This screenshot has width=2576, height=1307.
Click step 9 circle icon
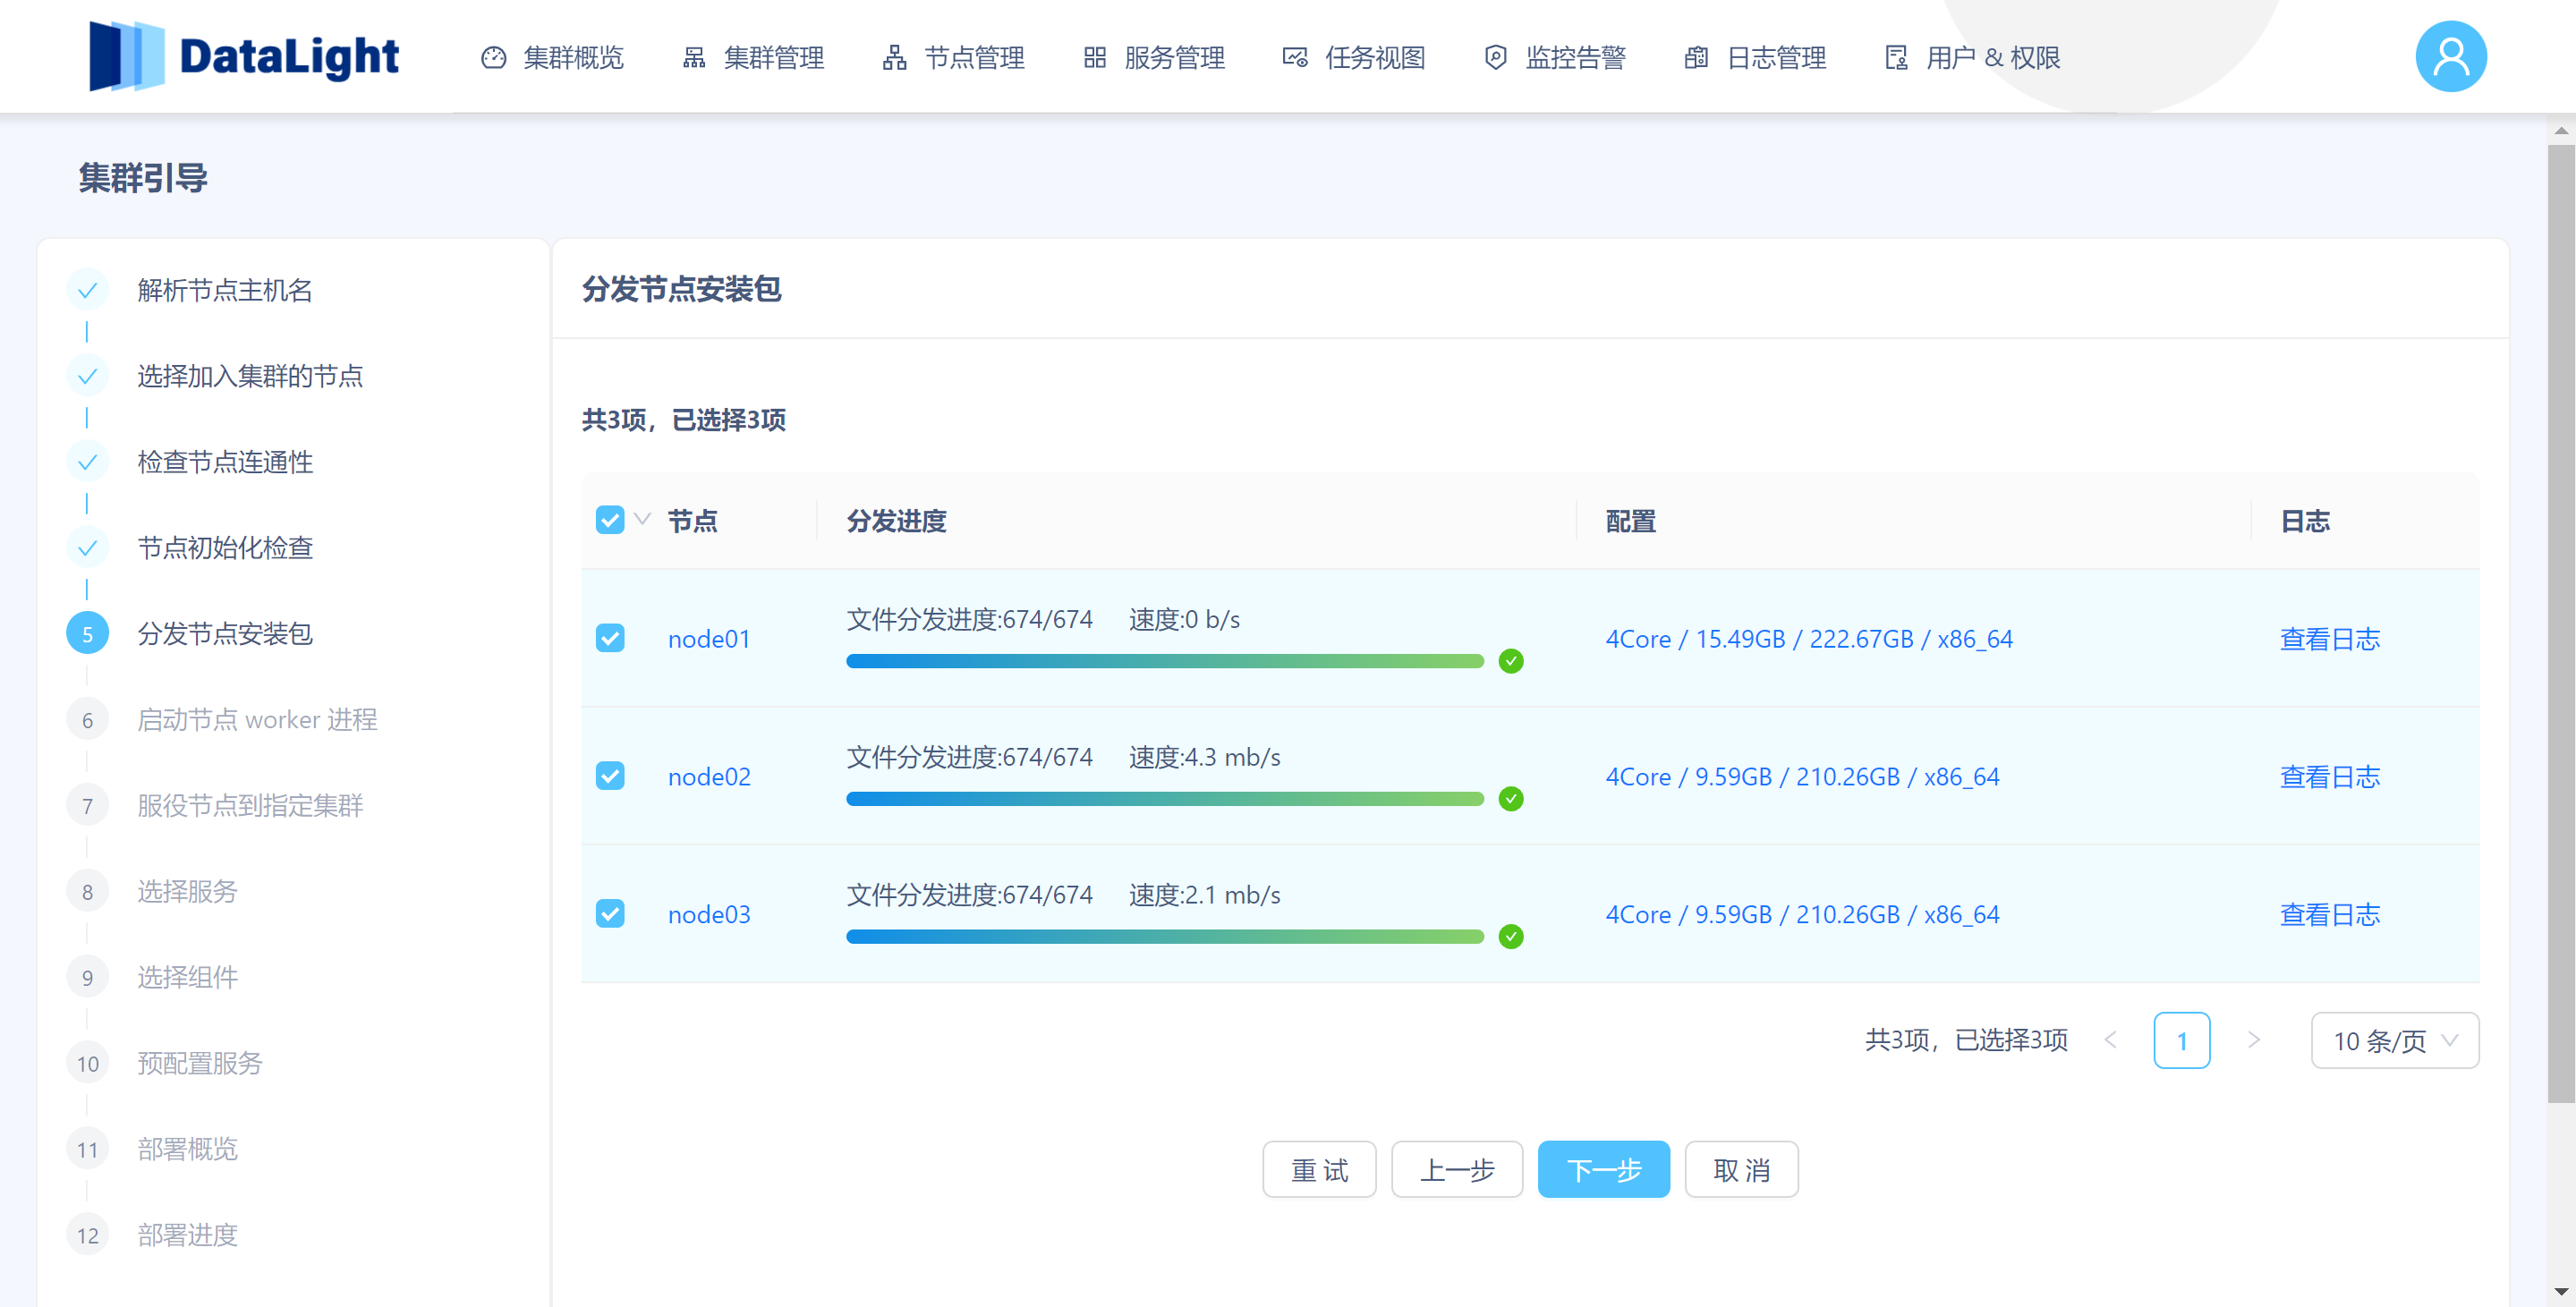click(87, 978)
